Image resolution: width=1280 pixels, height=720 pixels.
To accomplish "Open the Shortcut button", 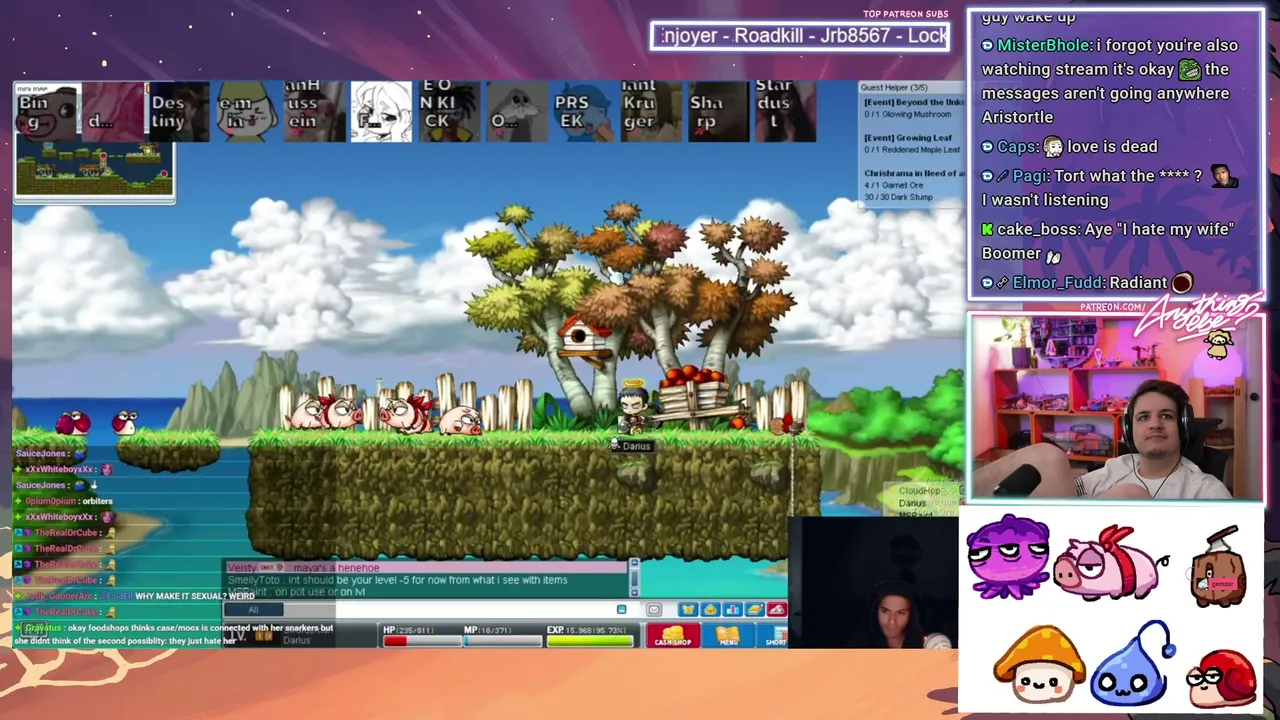I will point(773,637).
